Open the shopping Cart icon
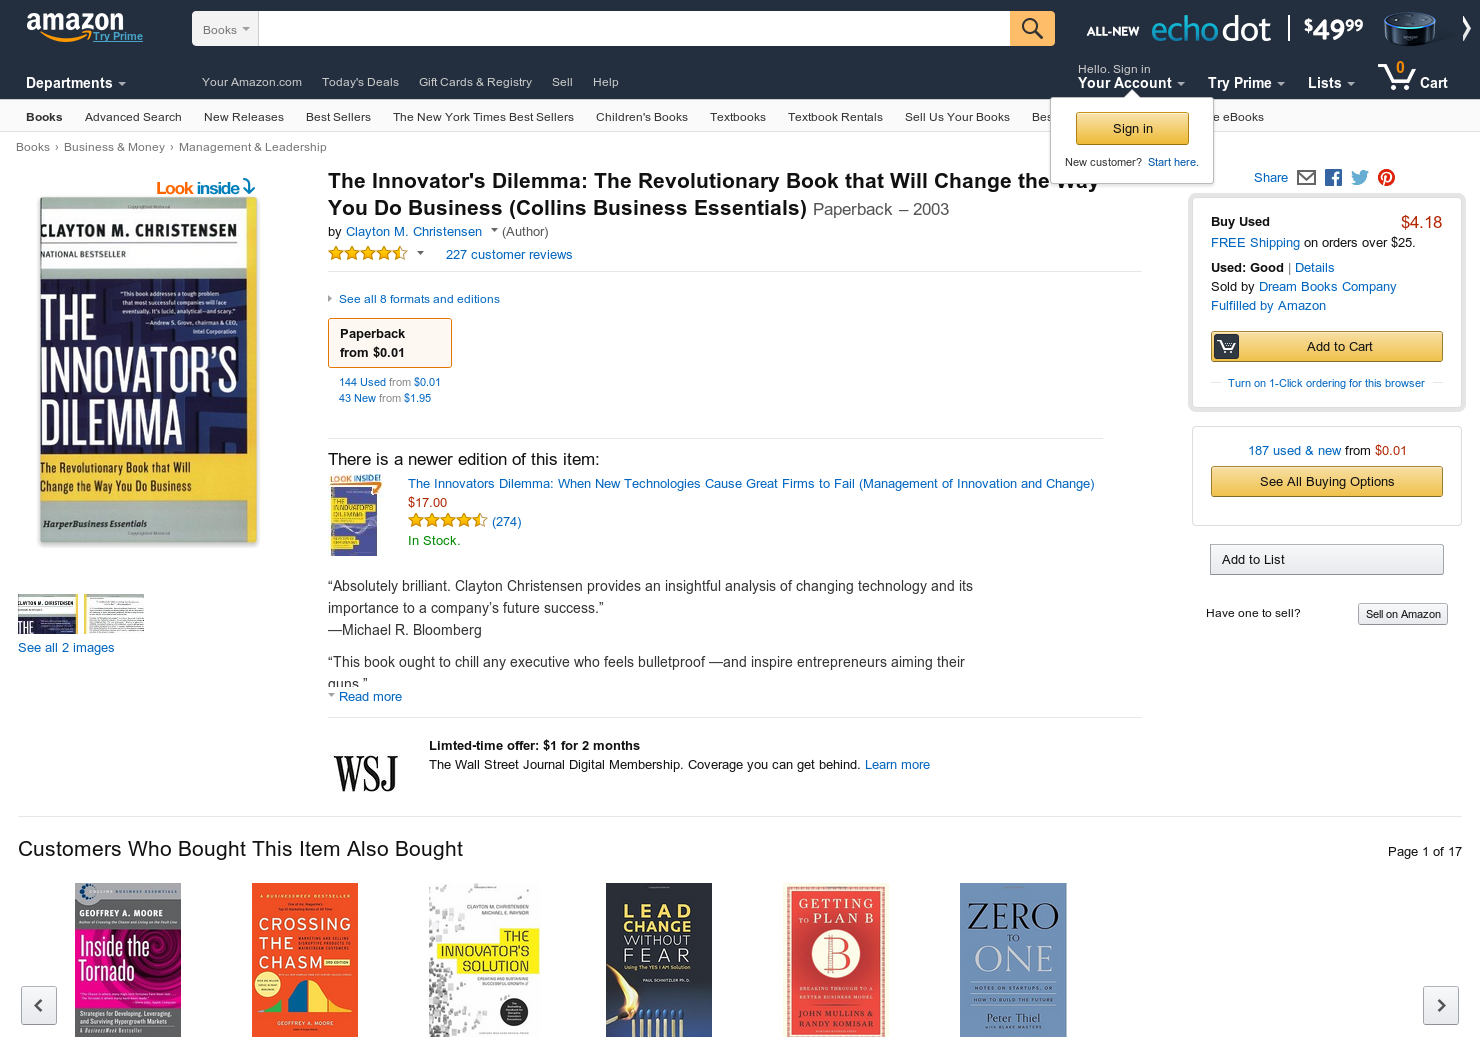 [1412, 77]
